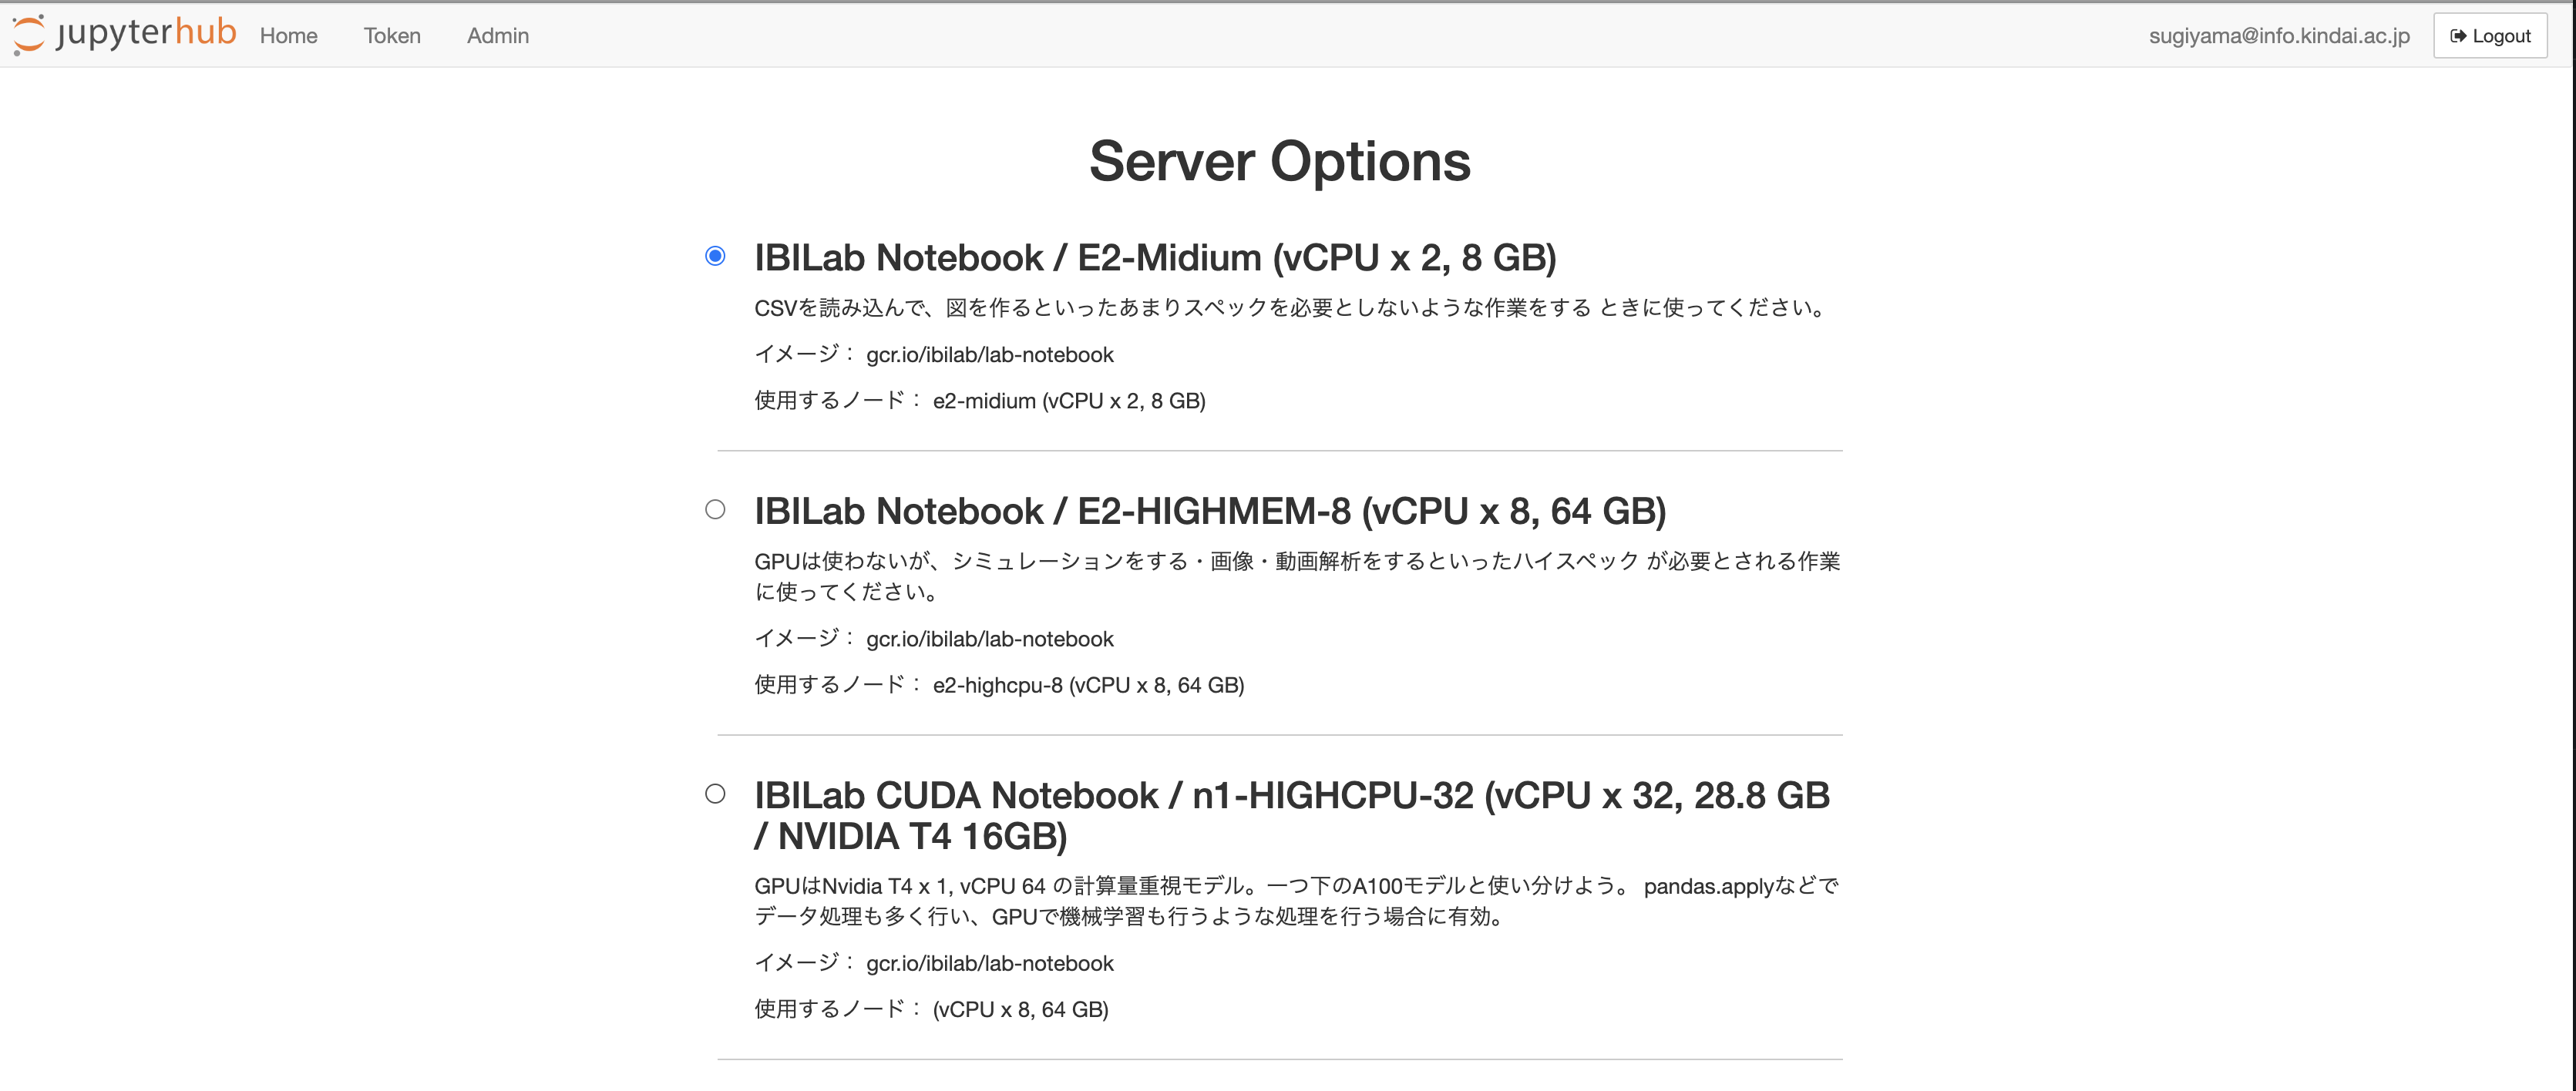2576x1091 pixels.
Task: Select the E2-HIGHMEM-8 radio button
Action: pyautogui.click(x=715, y=510)
